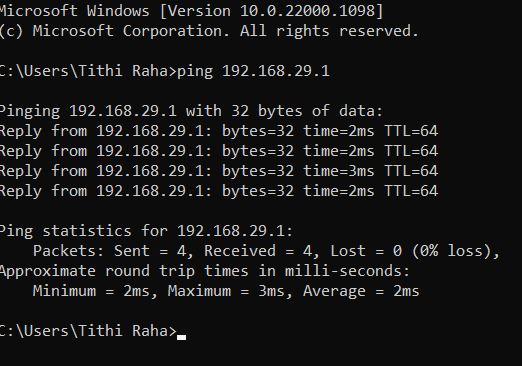Viewport: 522px width, 366px height.
Task: Click the Microsoft Windows version line
Action: 191,11
